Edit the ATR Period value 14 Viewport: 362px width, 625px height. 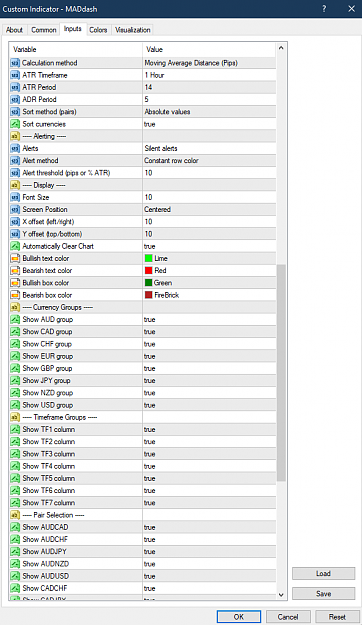tap(209, 87)
